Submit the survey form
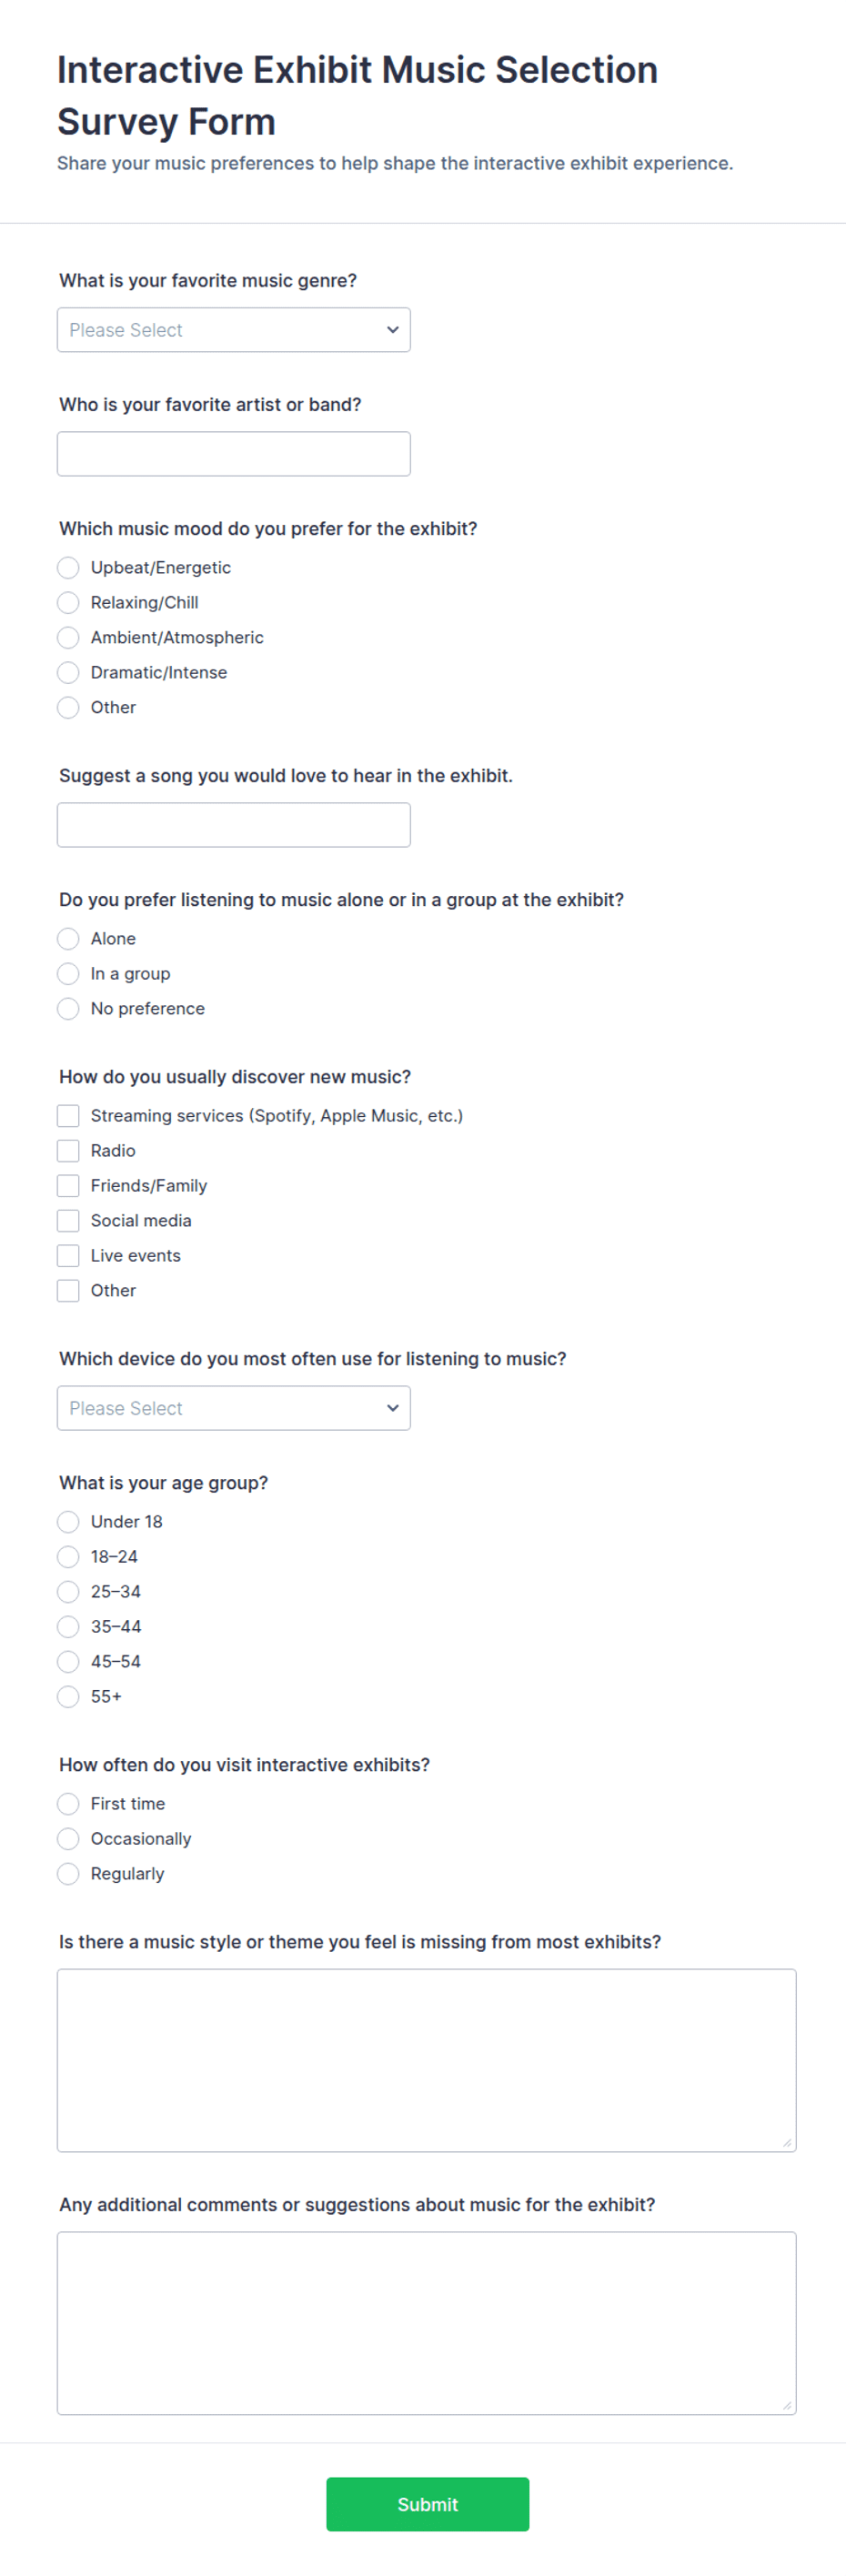Screen dimensions: 846x2576 coord(427,2504)
